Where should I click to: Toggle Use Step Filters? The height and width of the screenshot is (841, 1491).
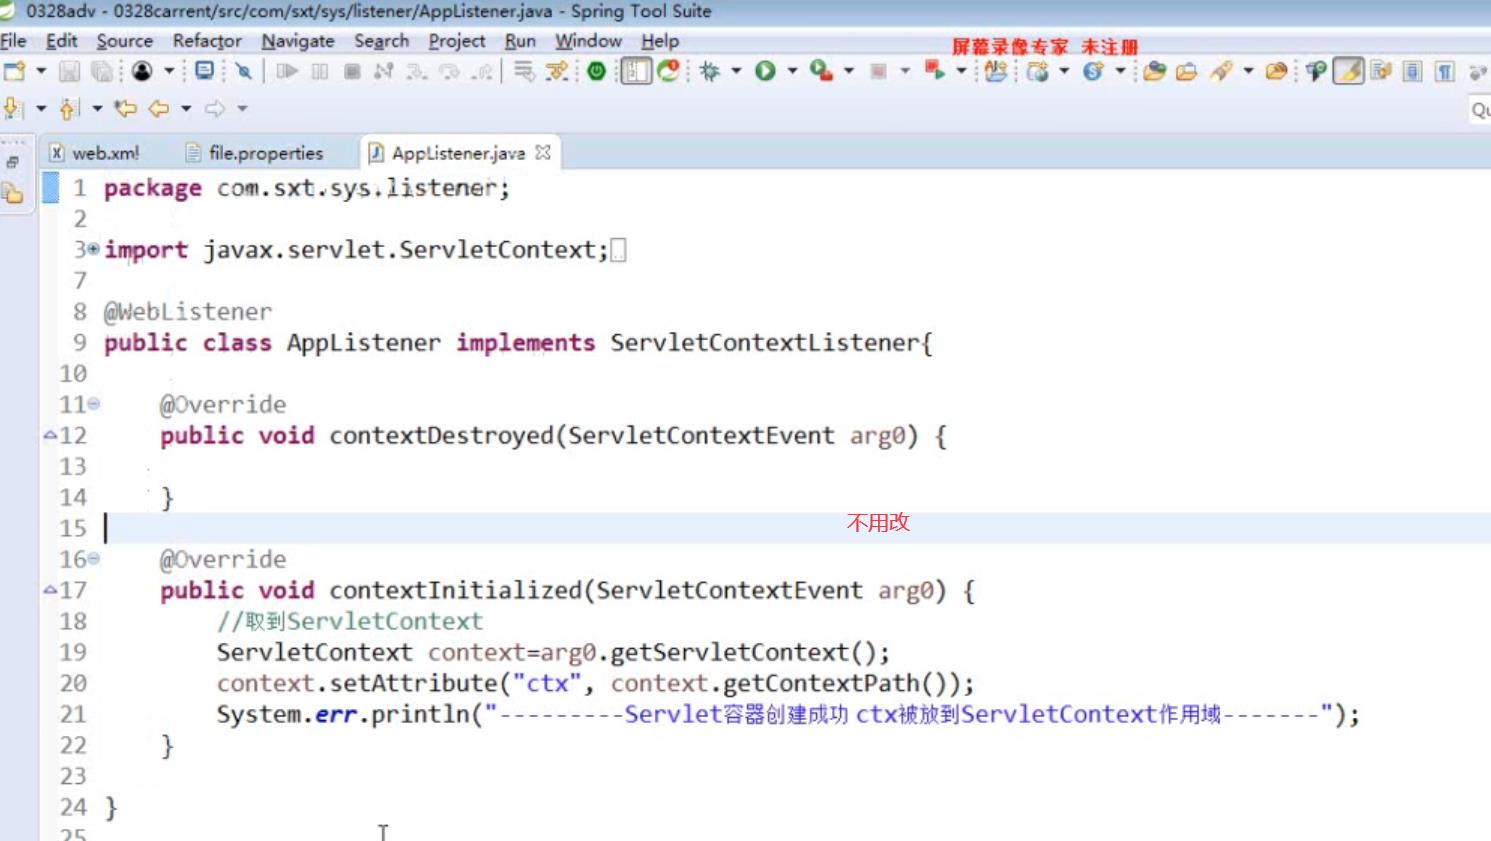click(x=557, y=71)
